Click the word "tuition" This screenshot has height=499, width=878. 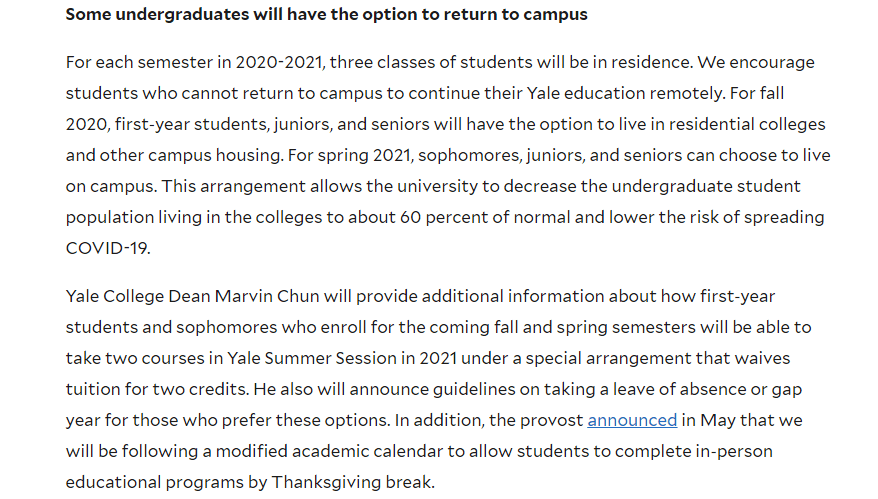[95, 389]
